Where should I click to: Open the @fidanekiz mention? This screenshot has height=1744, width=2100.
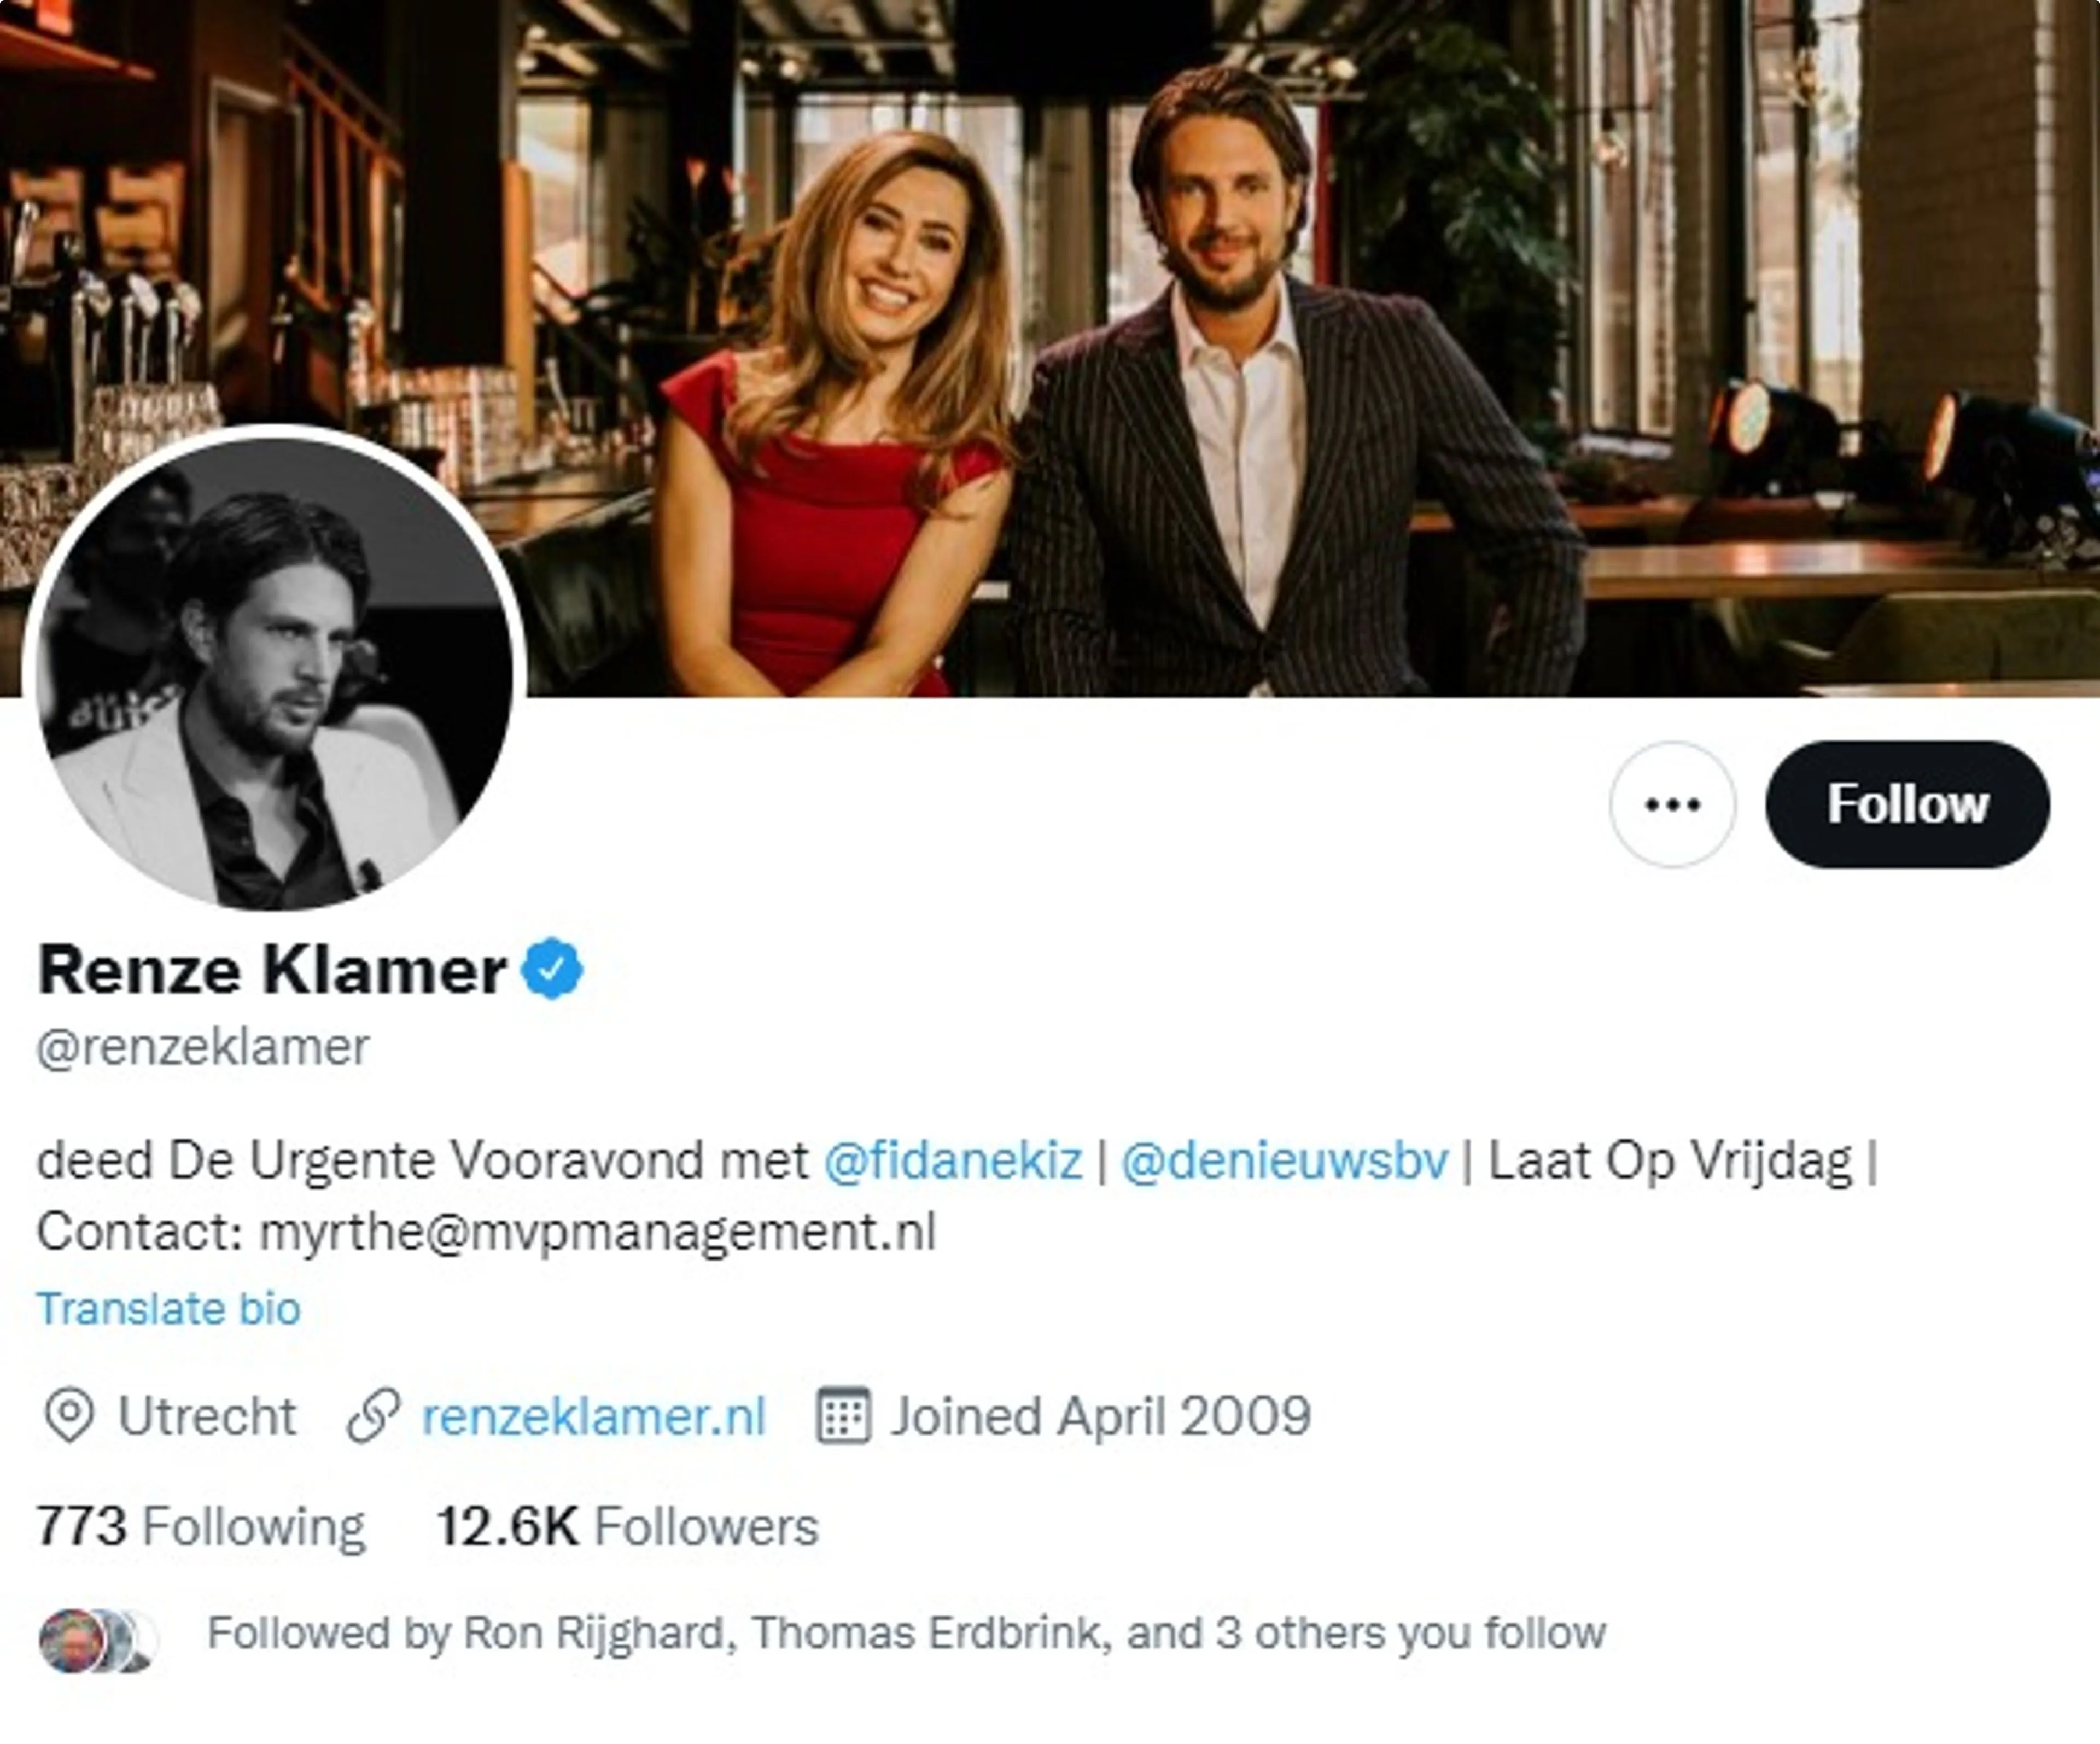953,1161
